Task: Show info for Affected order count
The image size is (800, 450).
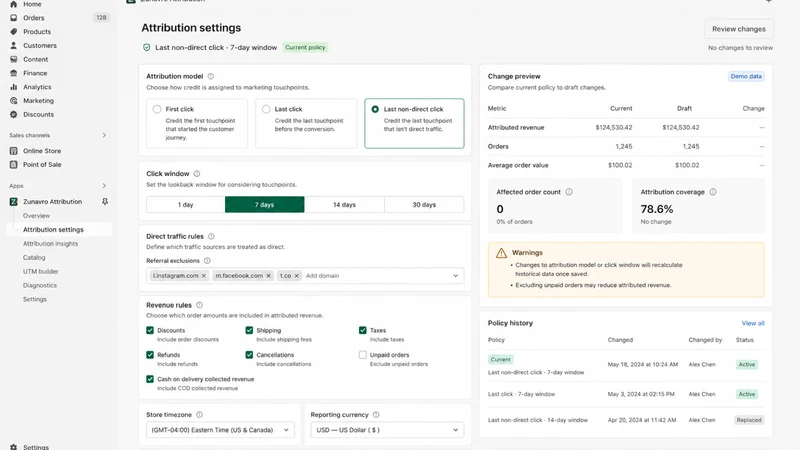Action: (x=569, y=192)
